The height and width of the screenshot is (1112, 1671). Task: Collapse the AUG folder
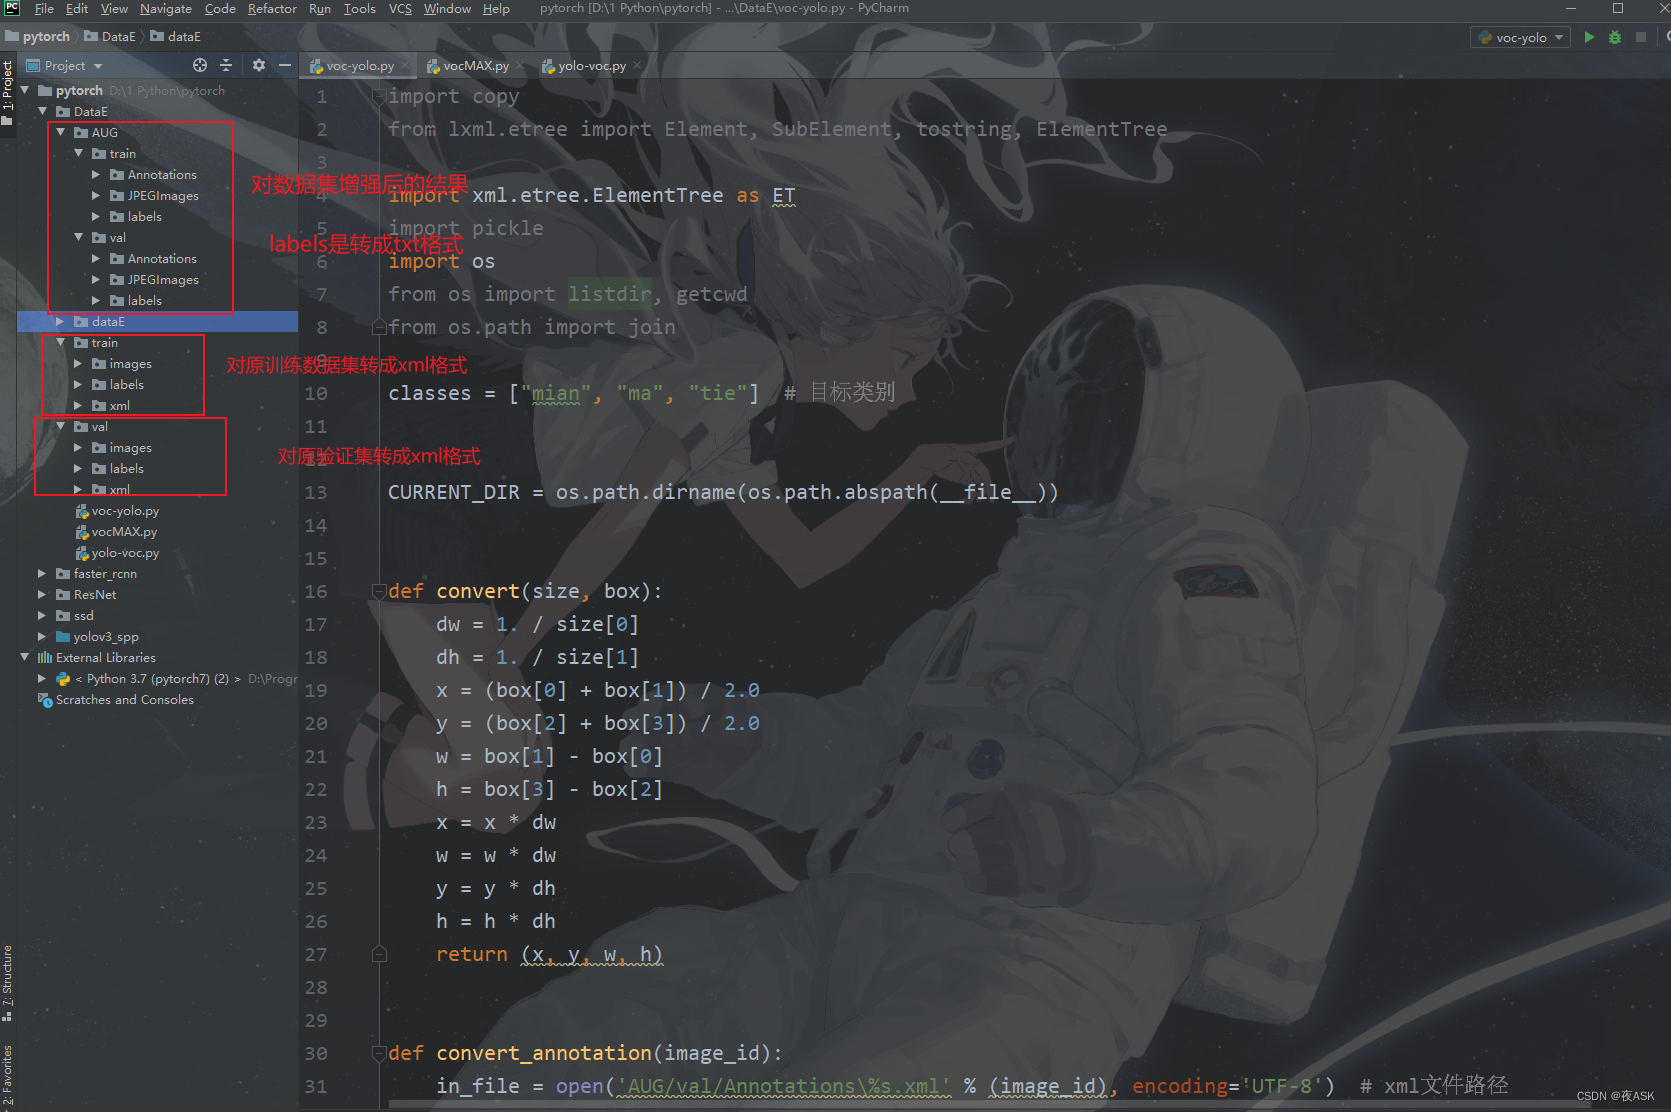[61, 132]
